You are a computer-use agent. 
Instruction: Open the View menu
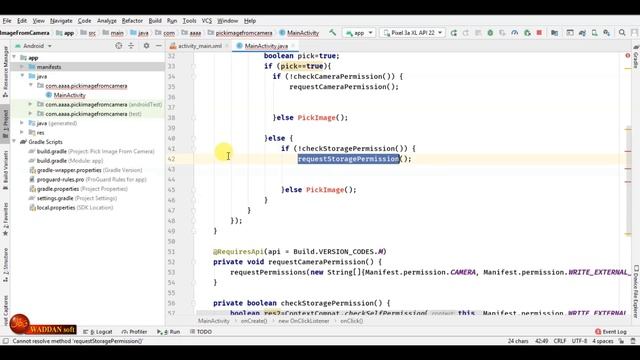39,20
